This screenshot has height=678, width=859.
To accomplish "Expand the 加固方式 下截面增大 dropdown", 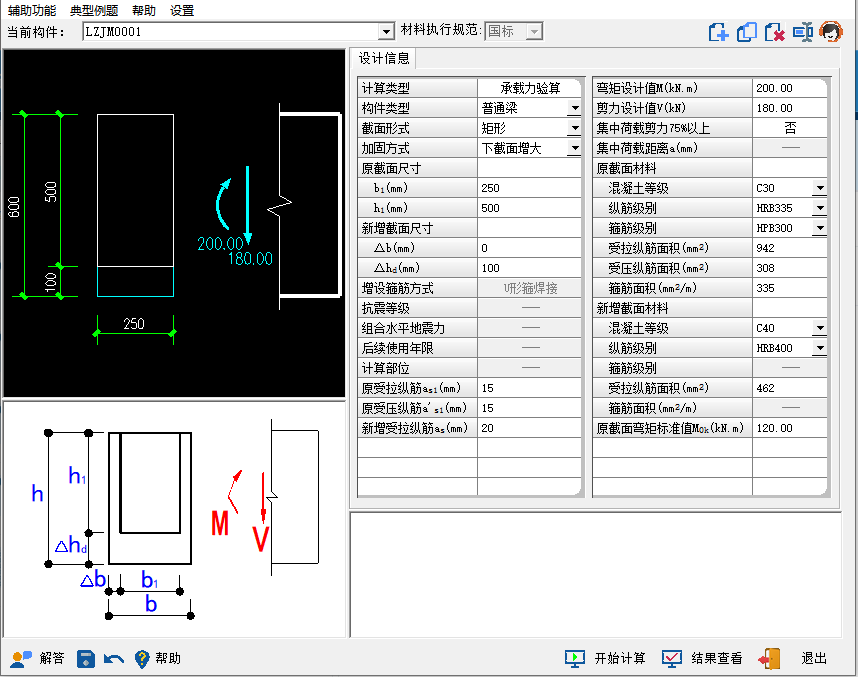I will coord(574,148).
